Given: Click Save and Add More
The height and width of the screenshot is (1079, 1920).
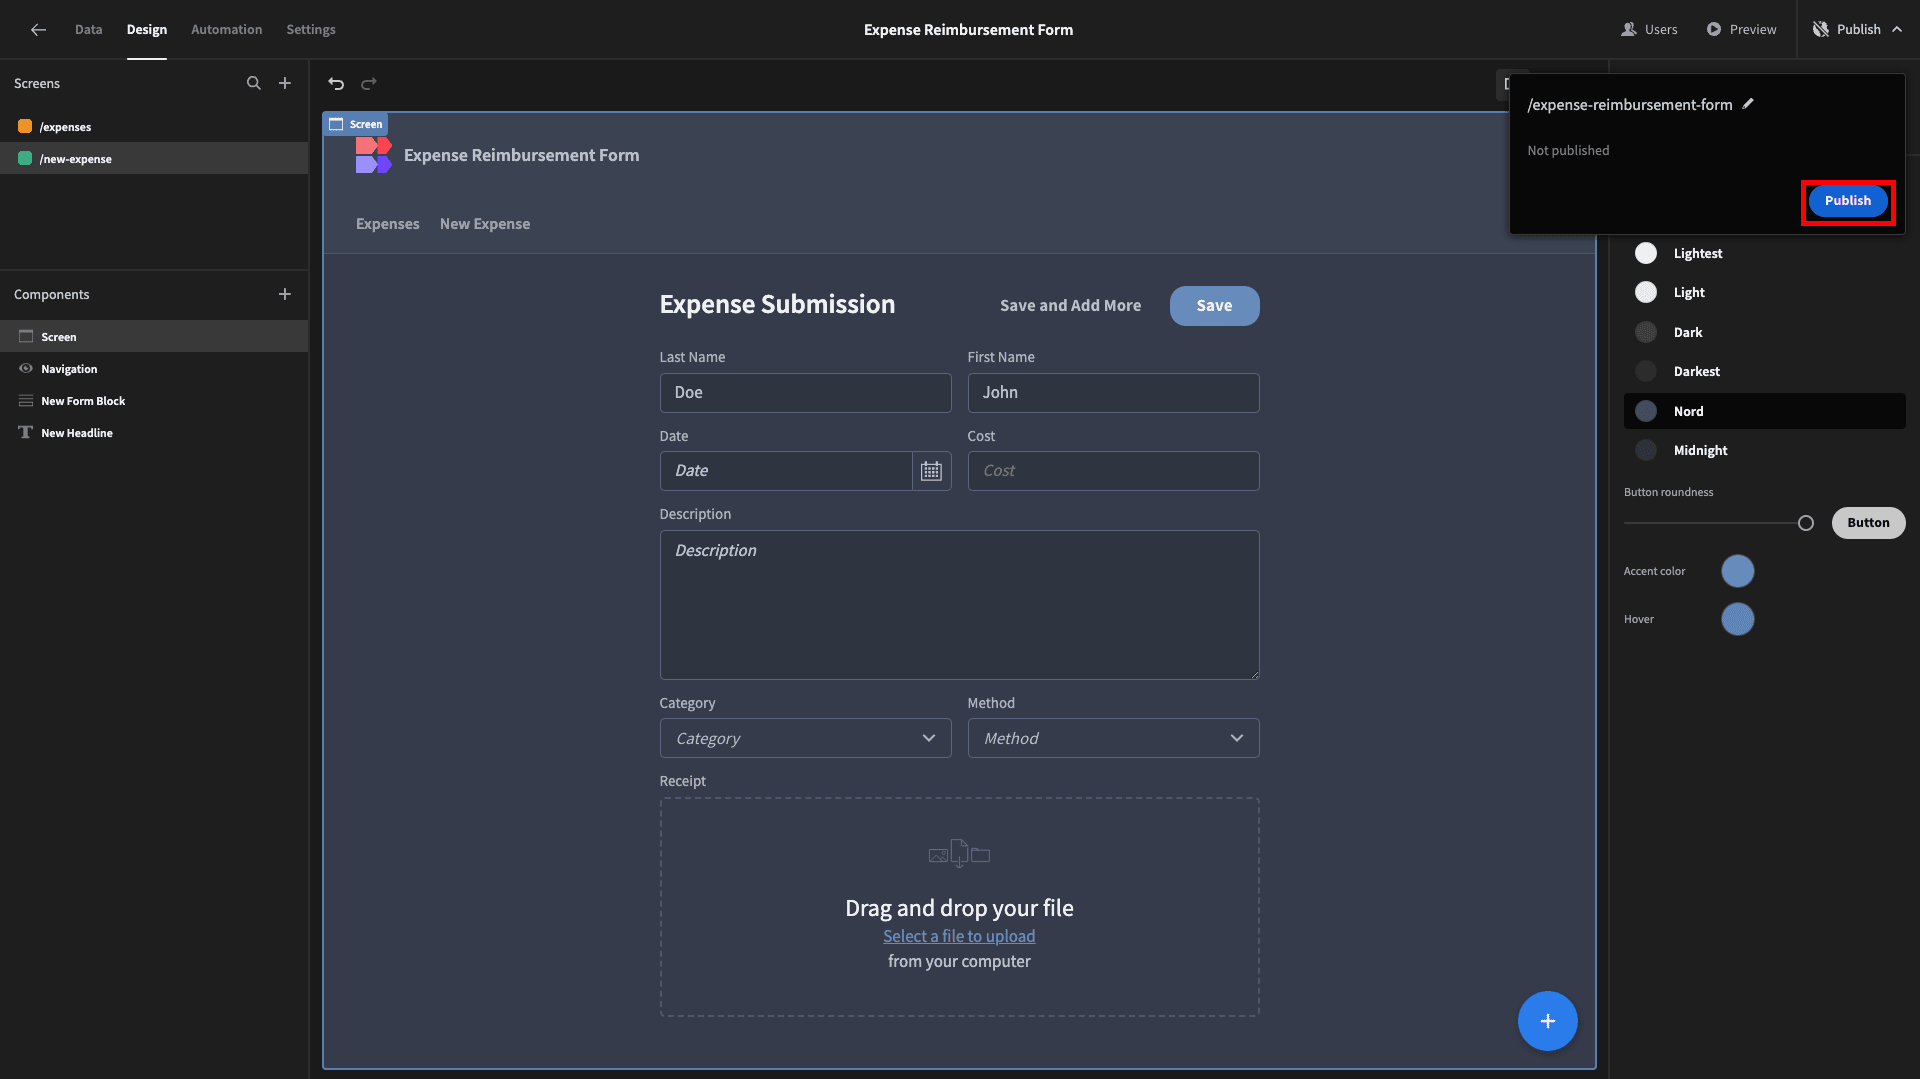Looking at the screenshot, I should pyautogui.click(x=1070, y=306).
